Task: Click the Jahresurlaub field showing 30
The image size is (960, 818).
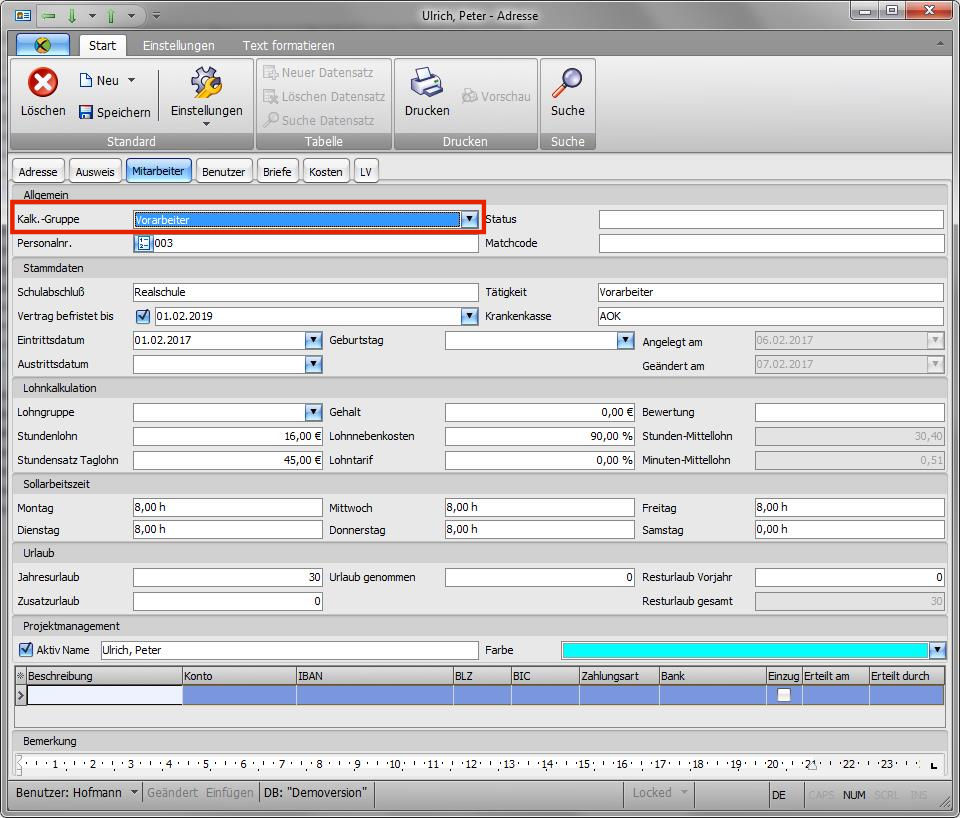Action: click(228, 577)
